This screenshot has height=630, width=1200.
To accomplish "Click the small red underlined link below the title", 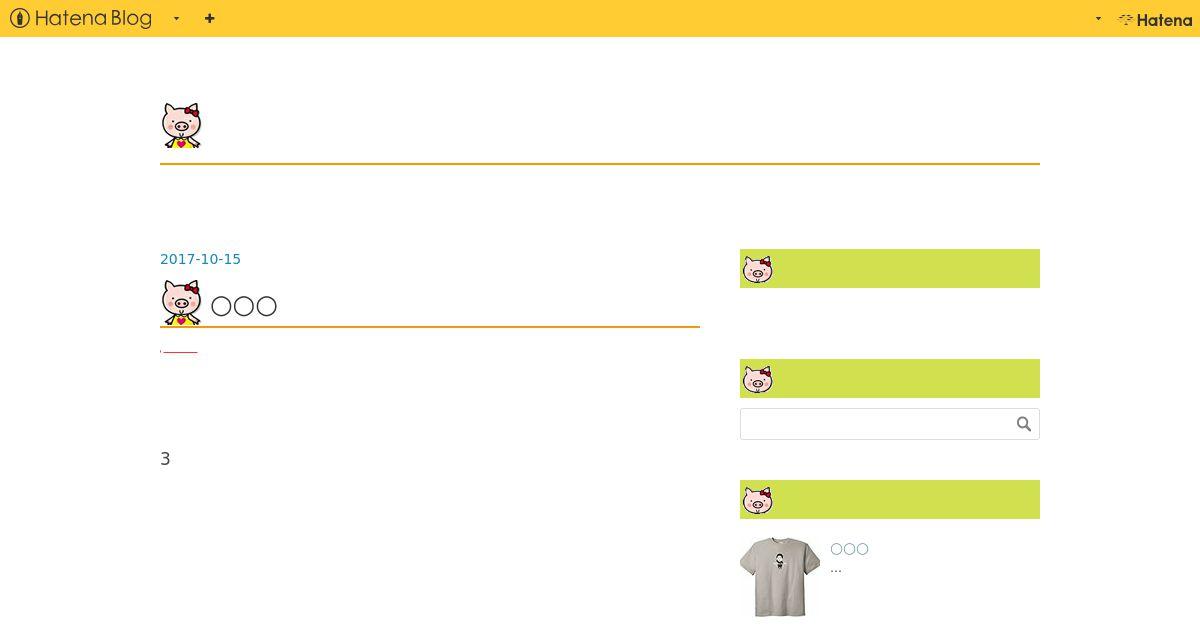I will click(x=179, y=352).
